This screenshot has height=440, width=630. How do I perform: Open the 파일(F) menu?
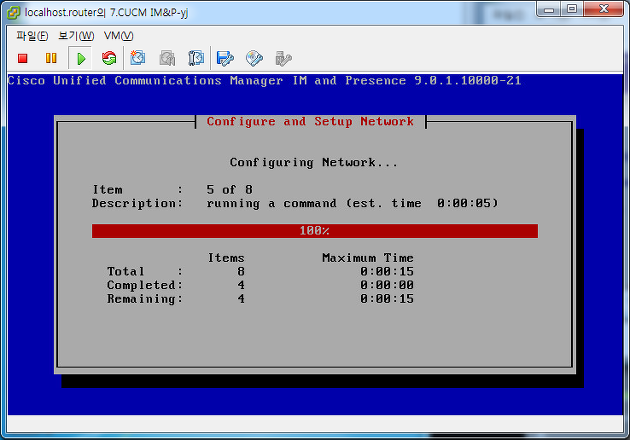[32, 36]
